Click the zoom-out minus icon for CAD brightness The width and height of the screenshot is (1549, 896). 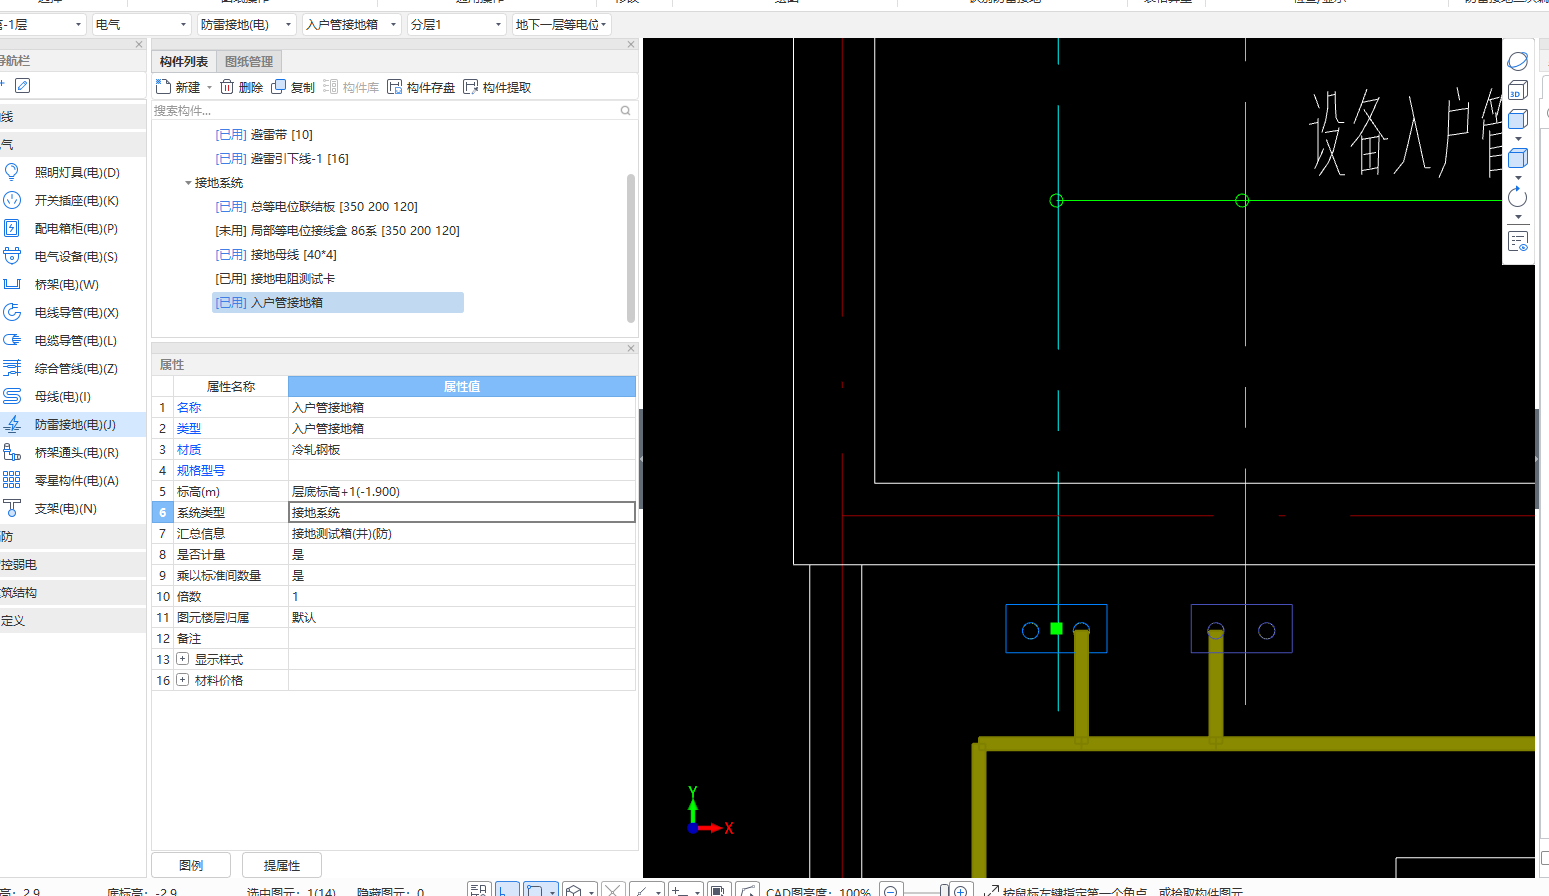pos(891,890)
